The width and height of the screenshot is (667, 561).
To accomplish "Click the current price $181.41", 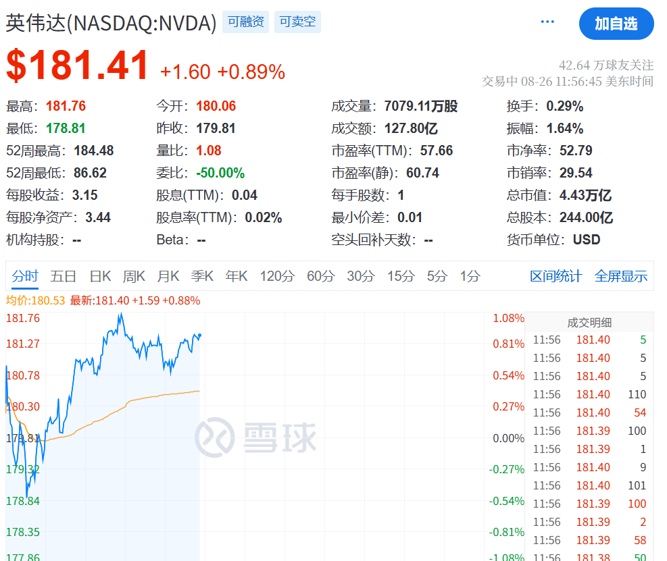I will (77, 65).
